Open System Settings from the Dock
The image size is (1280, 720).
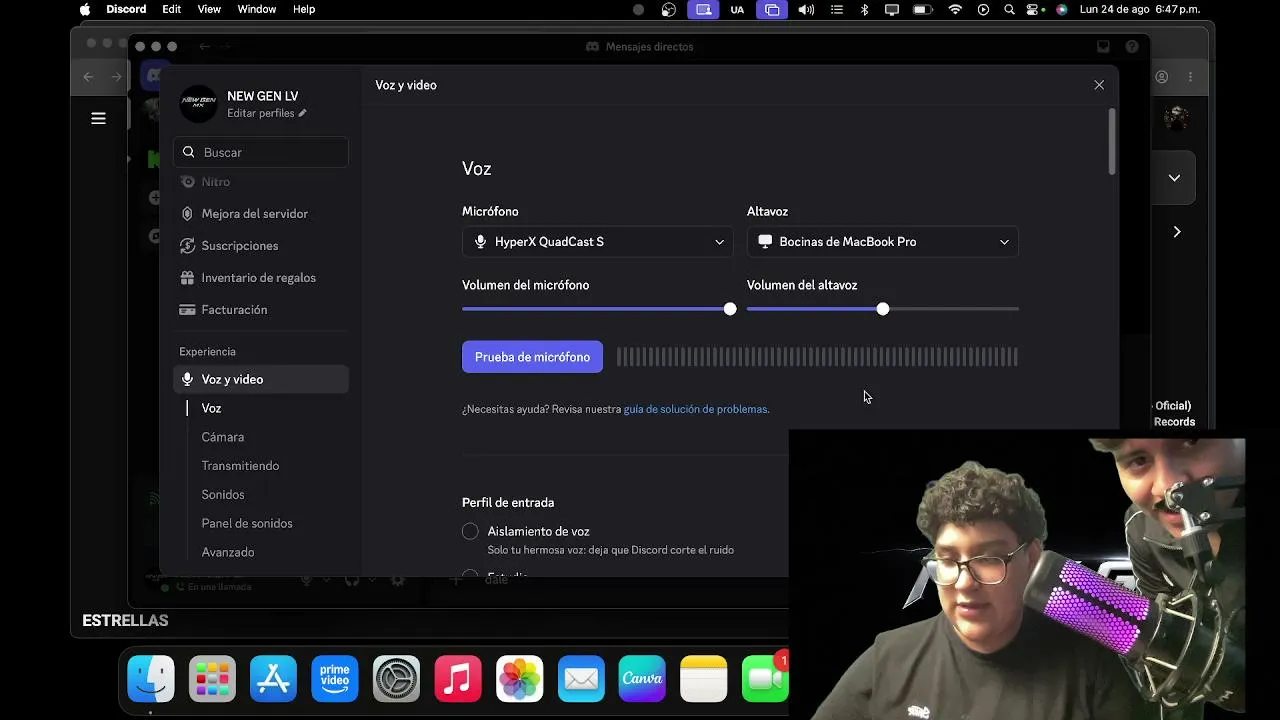pyautogui.click(x=397, y=680)
